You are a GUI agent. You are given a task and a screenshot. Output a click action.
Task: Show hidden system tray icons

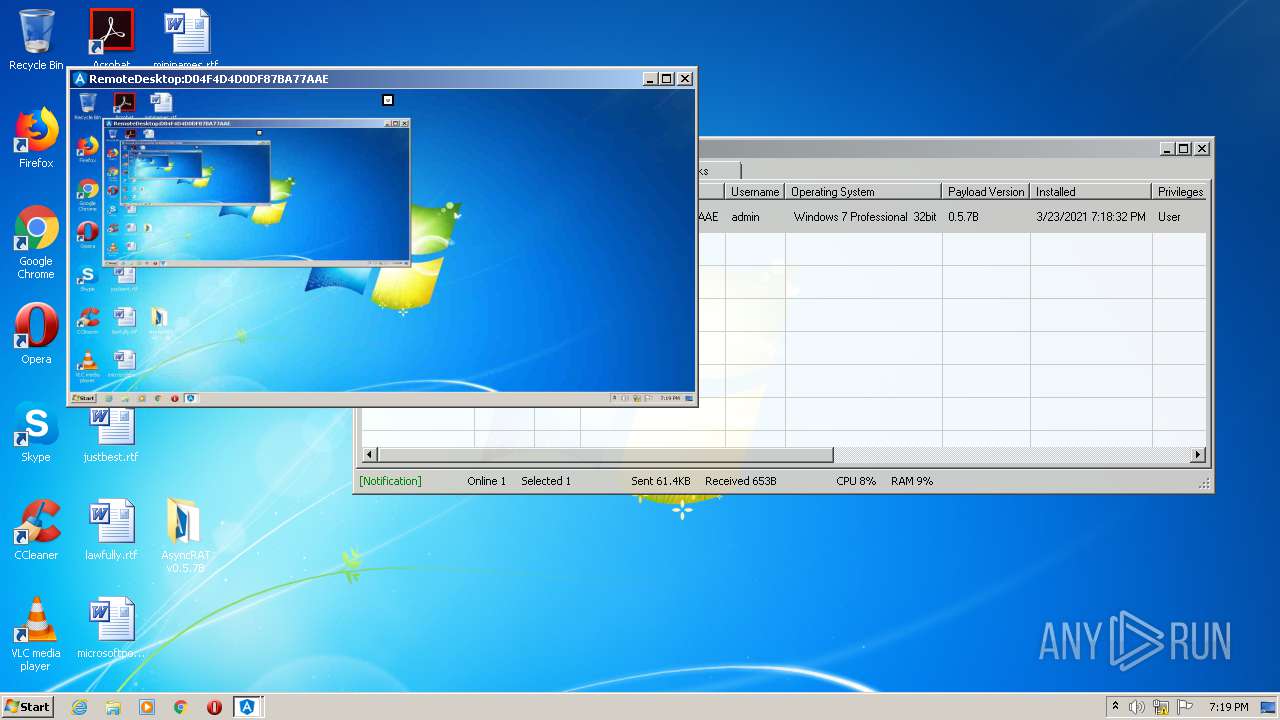point(1115,707)
